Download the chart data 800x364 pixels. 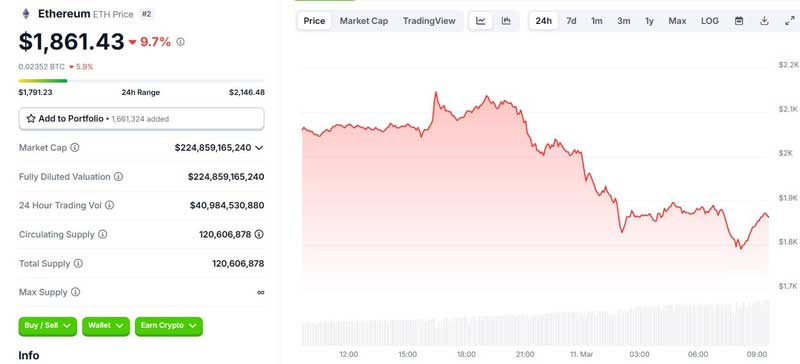click(x=764, y=21)
